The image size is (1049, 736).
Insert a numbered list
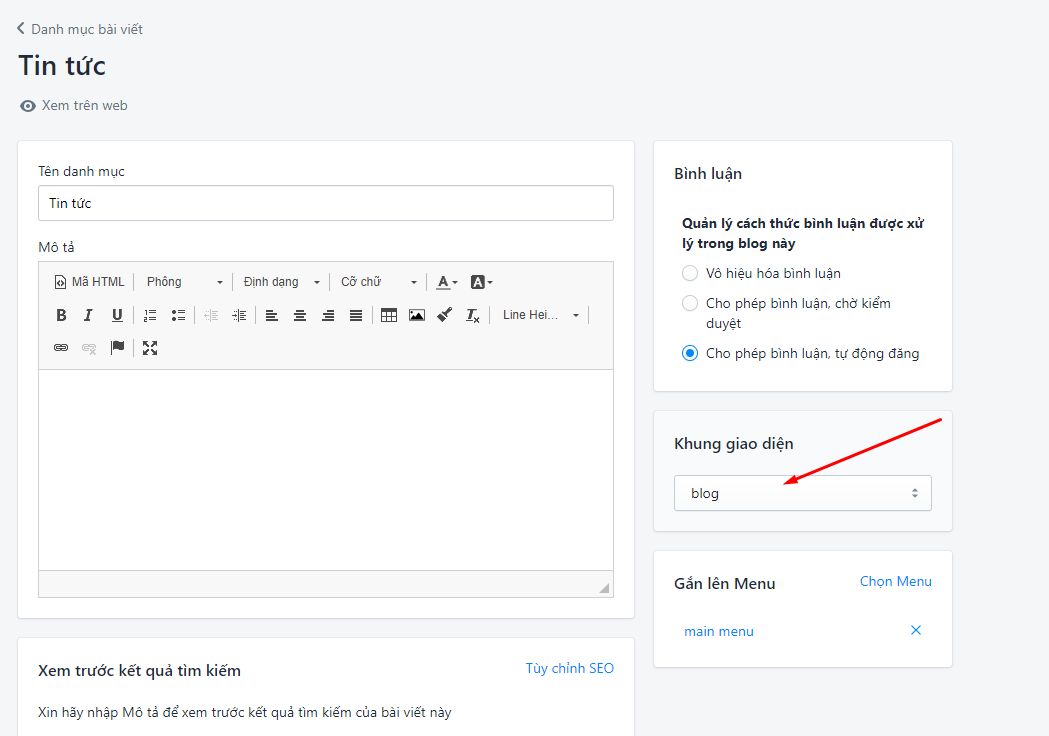pos(150,315)
